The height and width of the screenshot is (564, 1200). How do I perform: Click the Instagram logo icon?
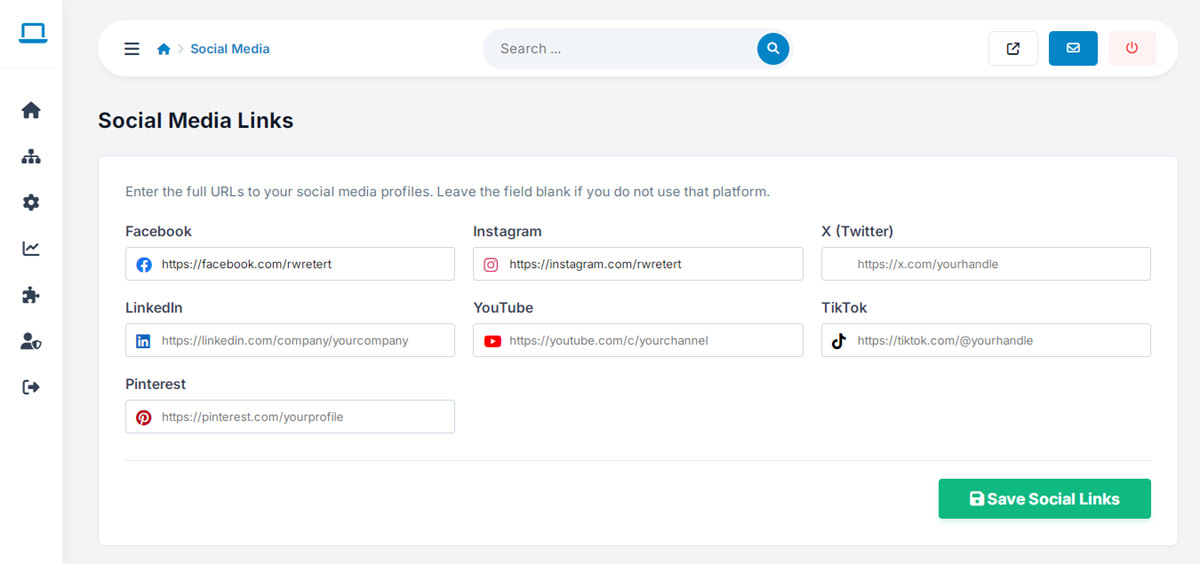(x=491, y=265)
